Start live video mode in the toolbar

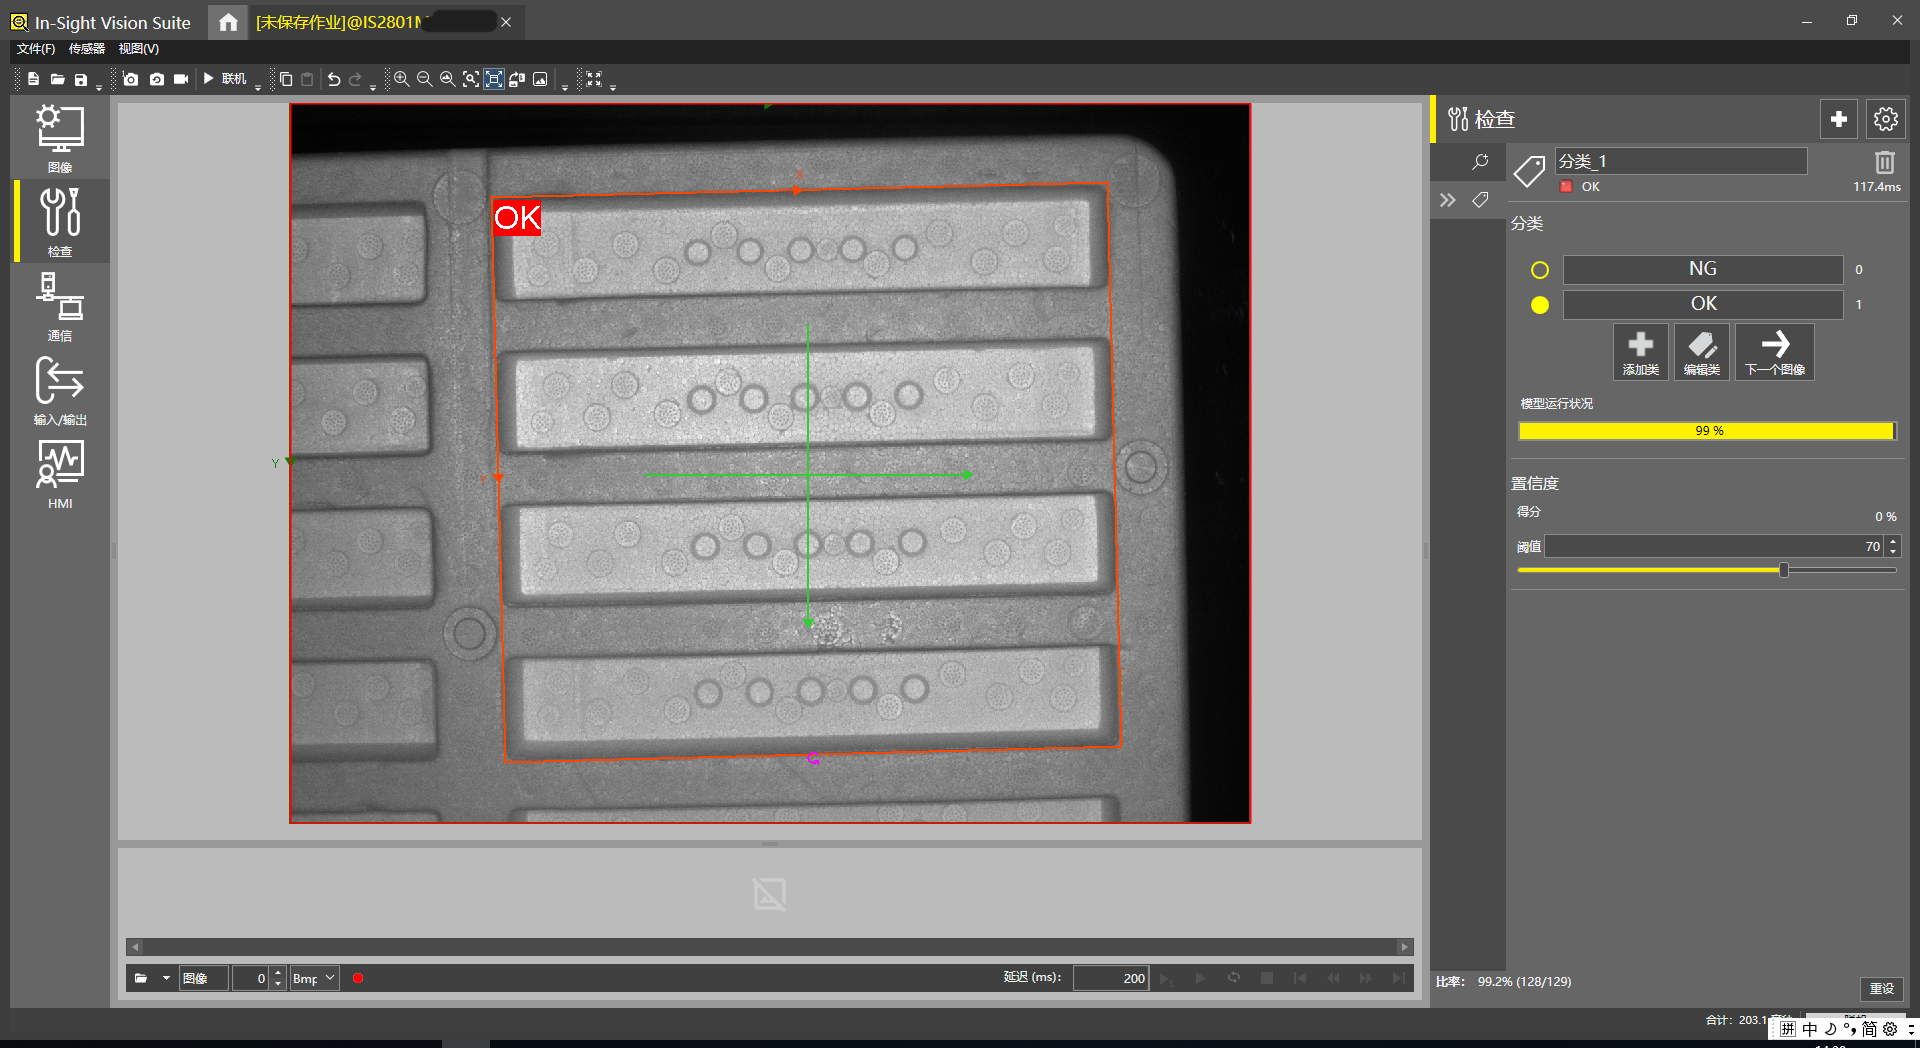pyautogui.click(x=181, y=79)
